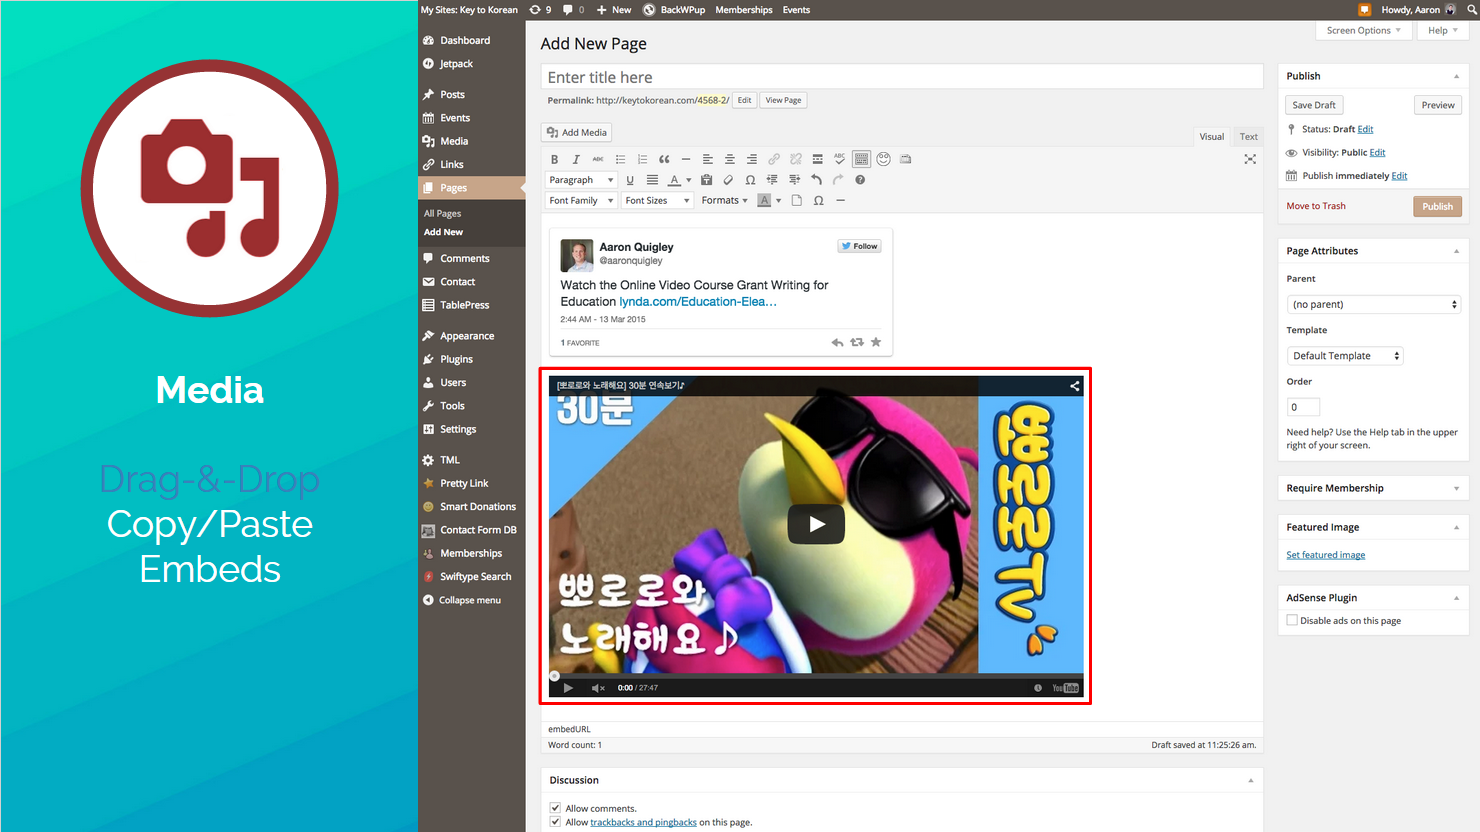Insert emoticon using smiley icon

pyautogui.click(x=883, y=159)
